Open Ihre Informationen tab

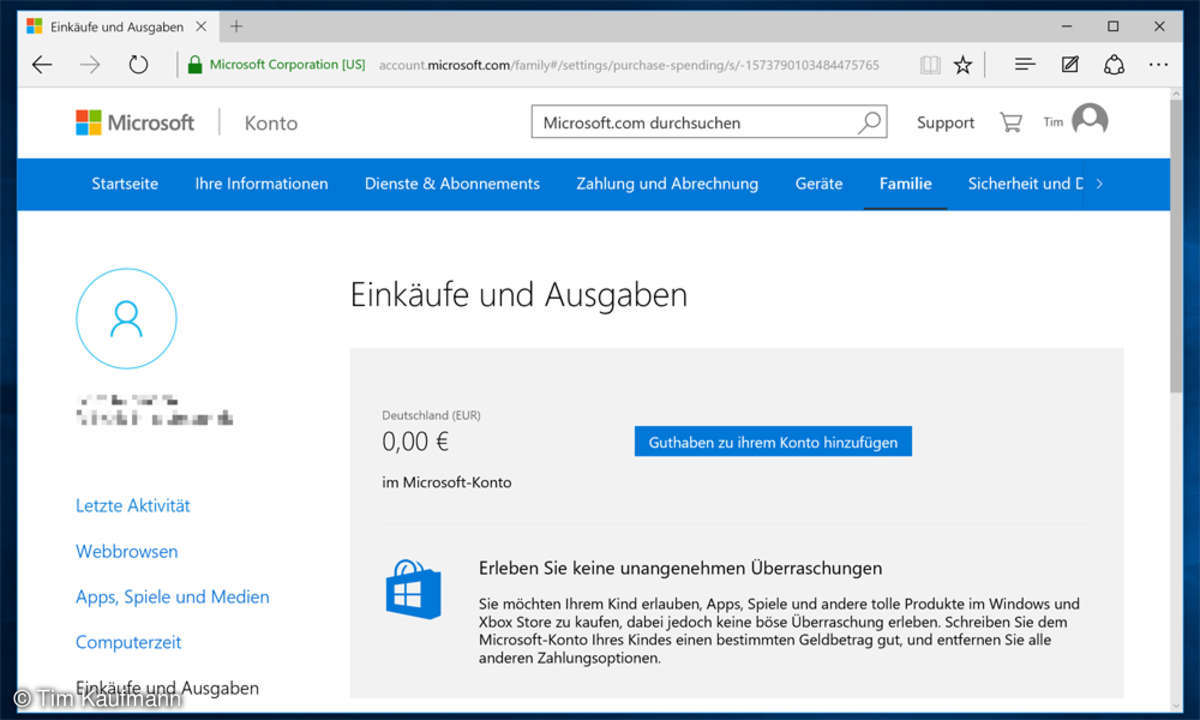coord(261,184)
